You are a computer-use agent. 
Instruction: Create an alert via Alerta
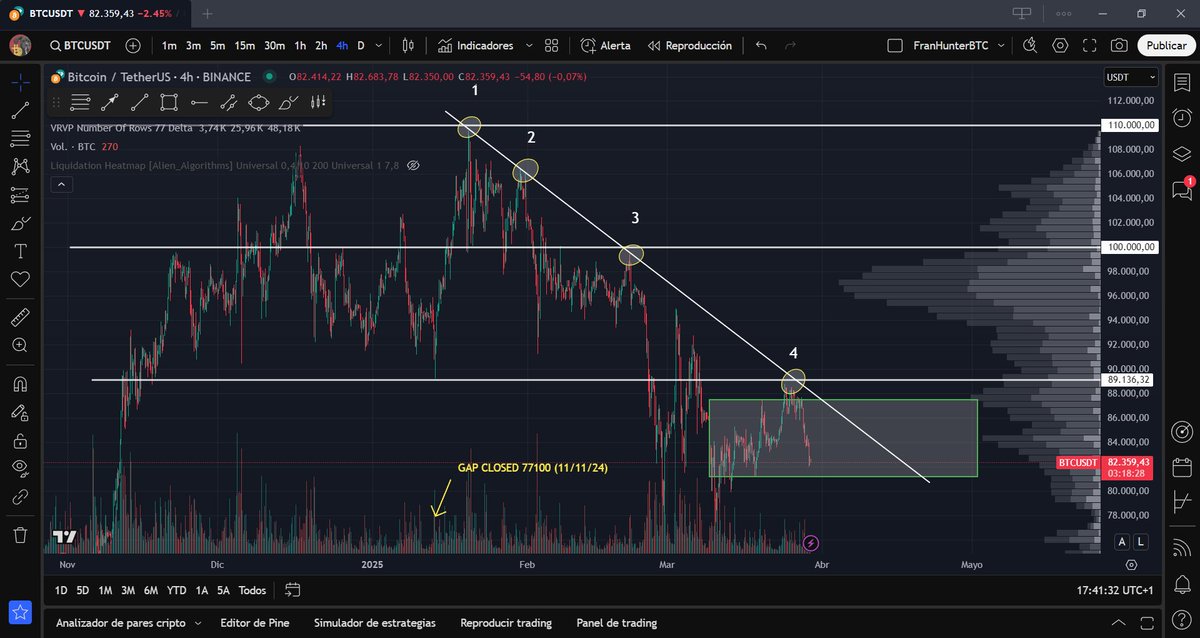coord(606,45)
